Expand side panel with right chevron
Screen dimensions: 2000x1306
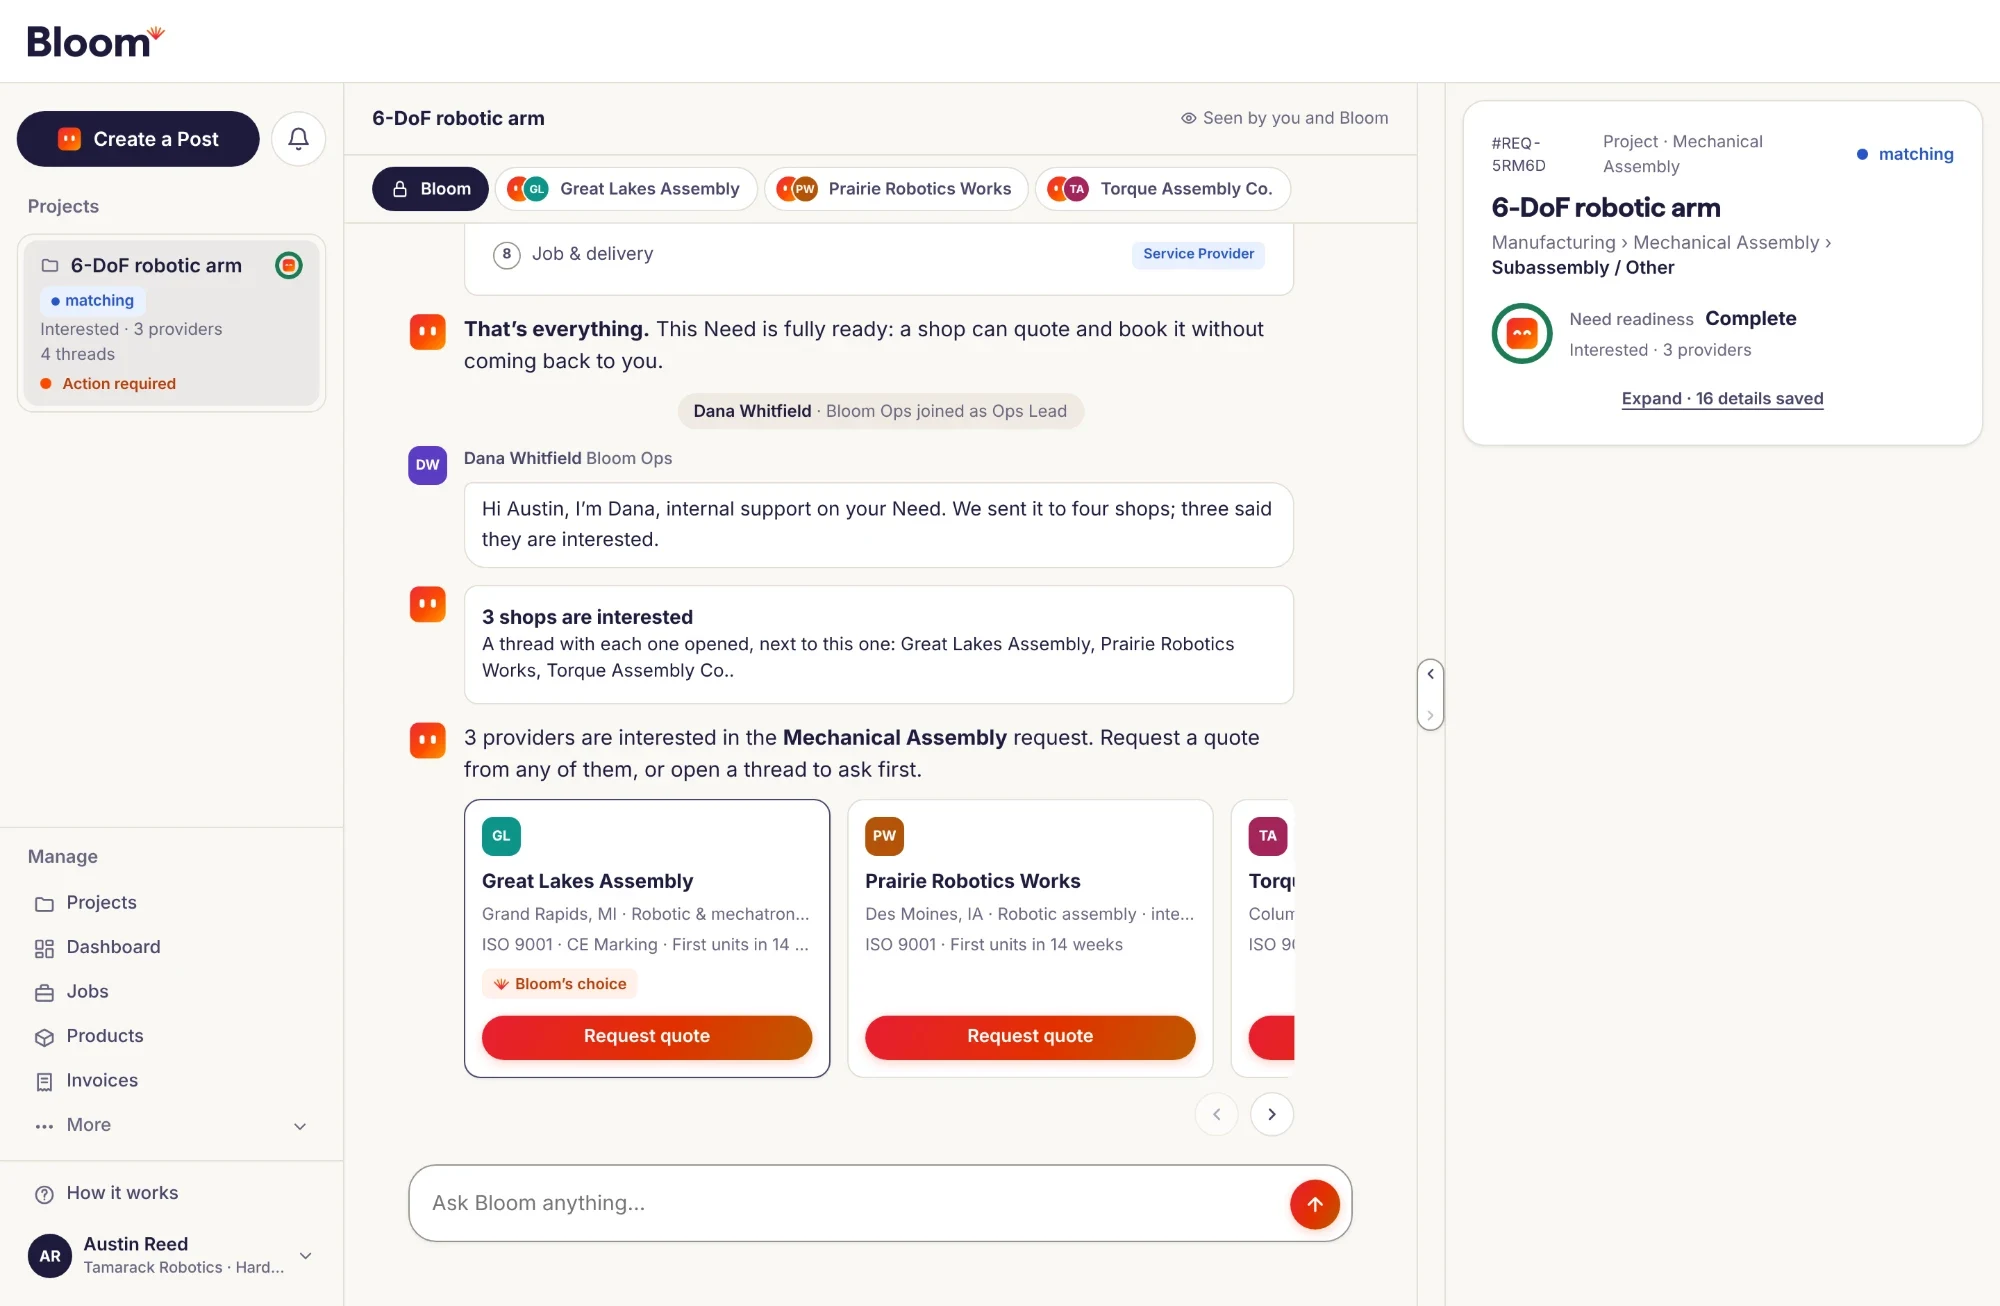tap(1430, 716)
